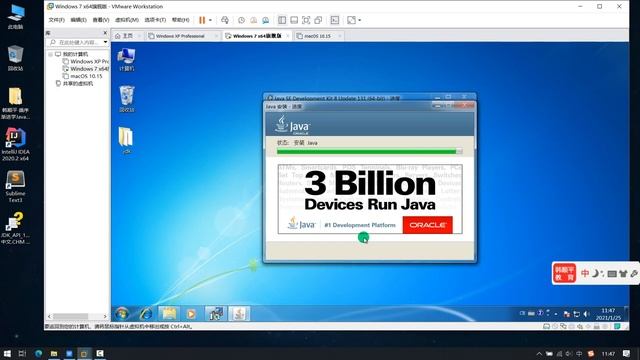Open the 选项卡(T) menu
The width and height of the screenshot is (640, 360).
click(155, 20)
